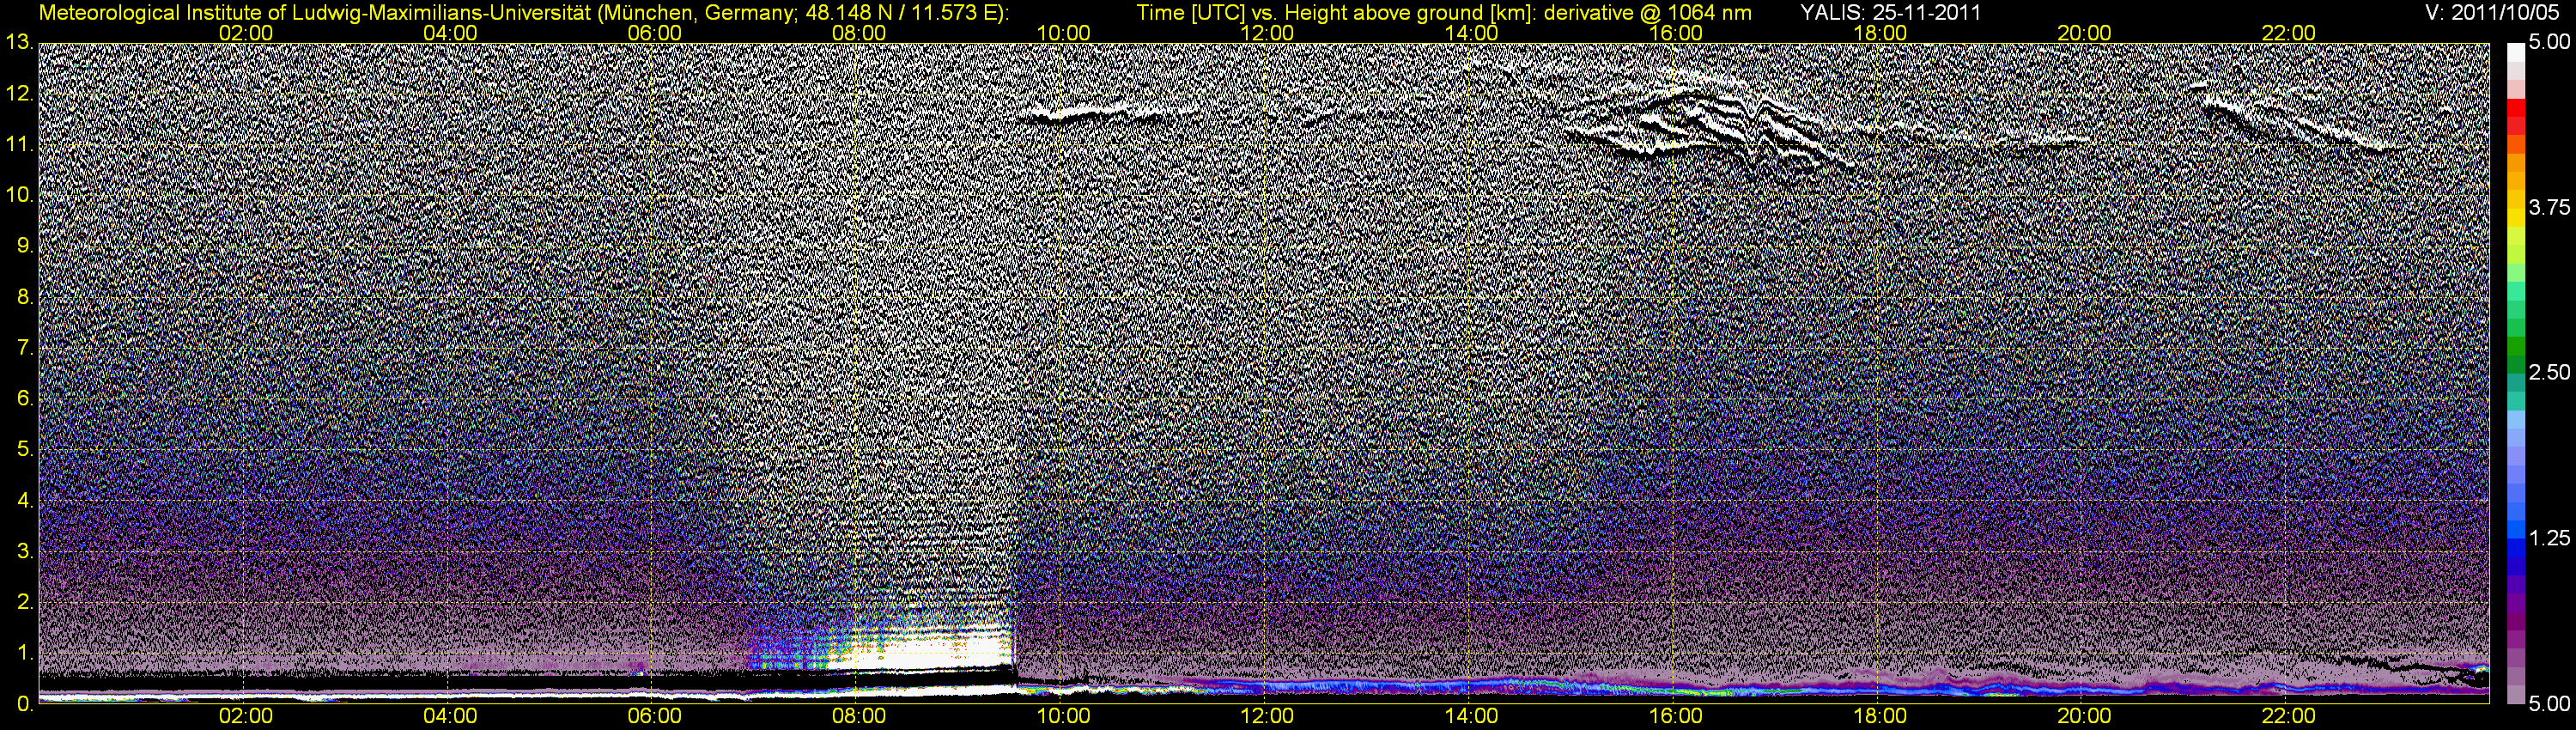Screen dimensions: 2576x730
Task: Click the 12:00 label on the bottom time axis
Action: click(1267, 716)
